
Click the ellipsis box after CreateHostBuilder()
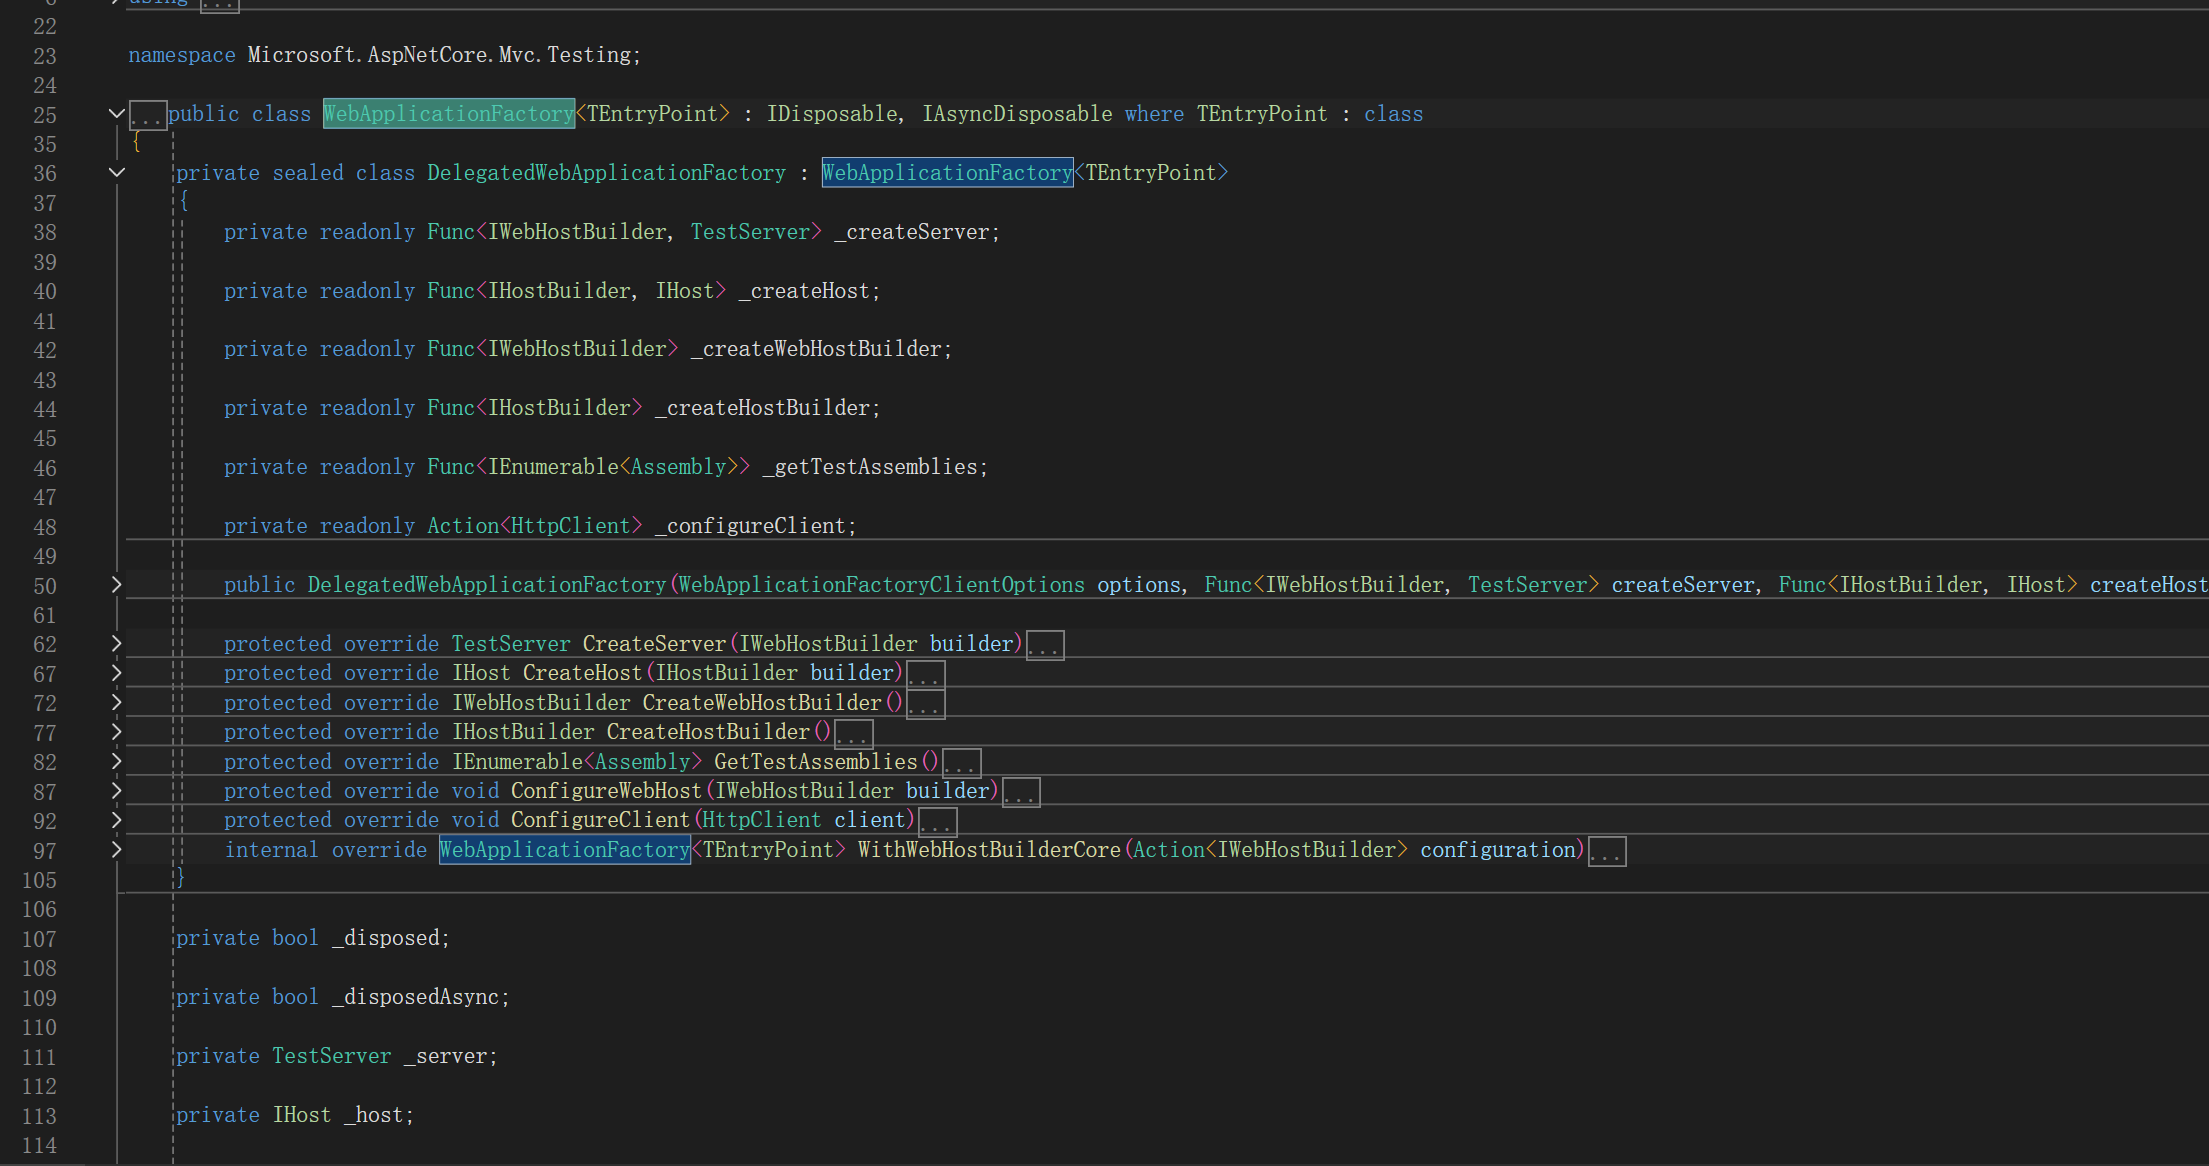tap(853, 734)
